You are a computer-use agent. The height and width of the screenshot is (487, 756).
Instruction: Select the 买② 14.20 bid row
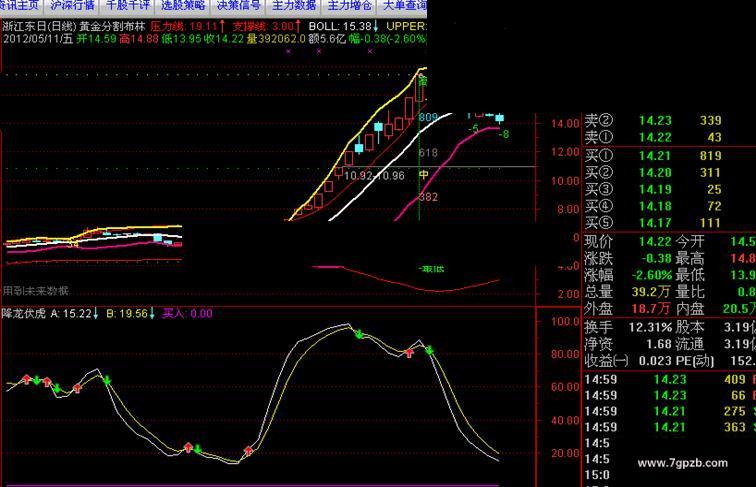tap(653, 173)
